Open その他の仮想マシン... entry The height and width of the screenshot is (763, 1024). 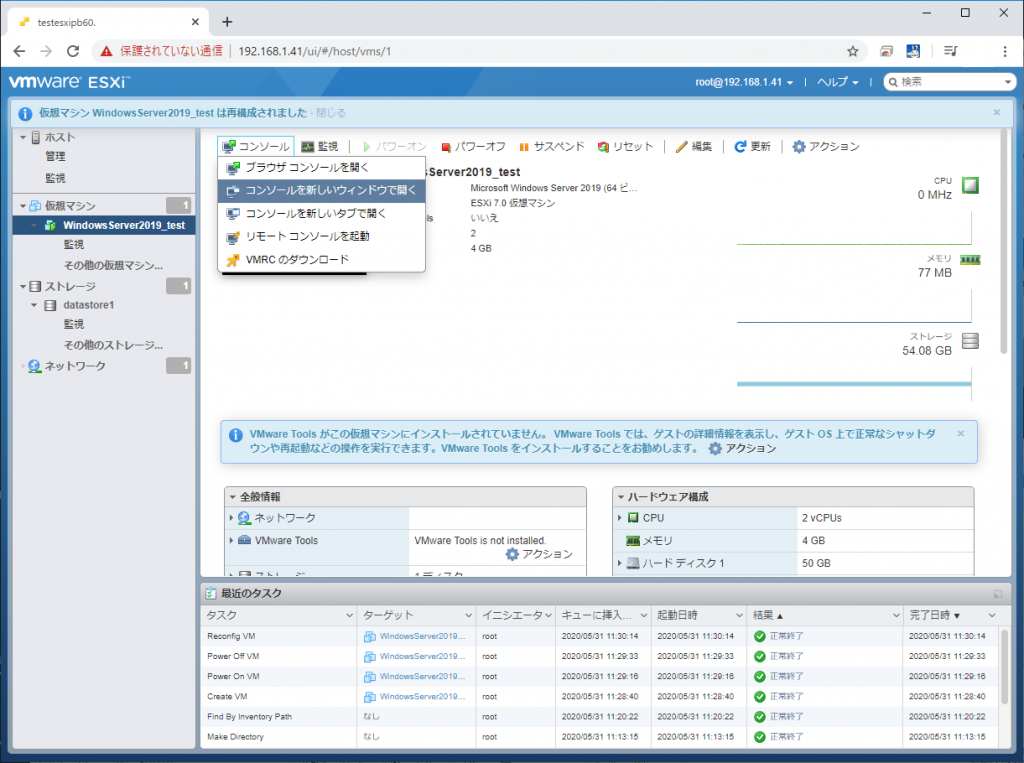113,265
